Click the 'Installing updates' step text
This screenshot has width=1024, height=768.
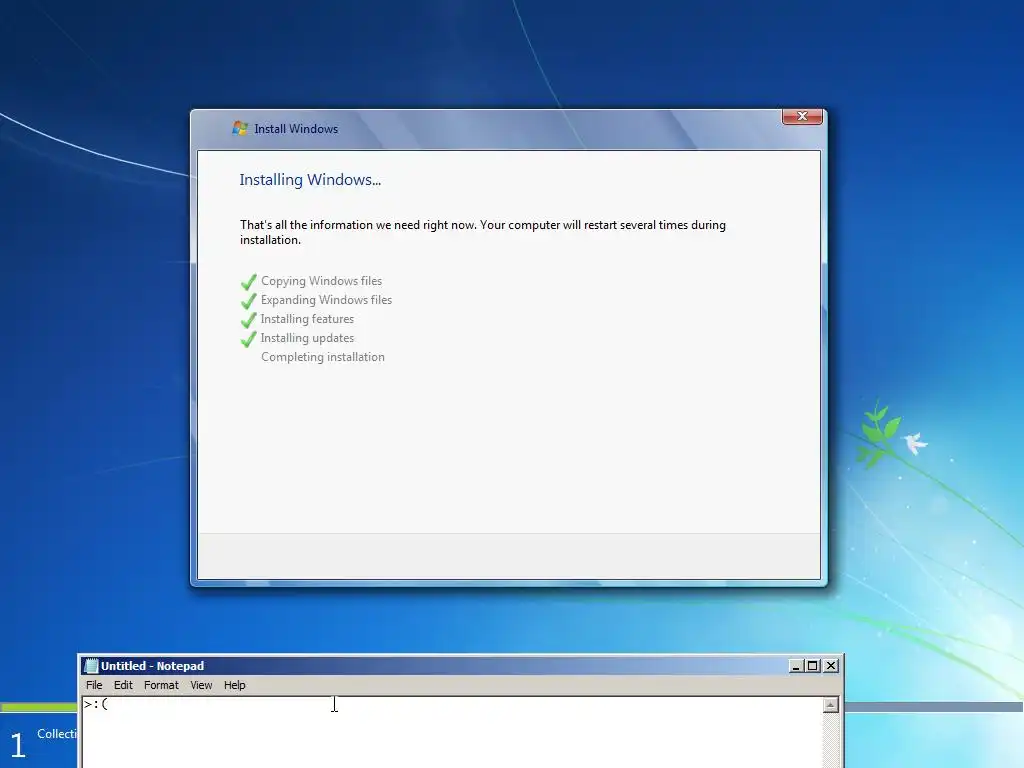(307, 338)
